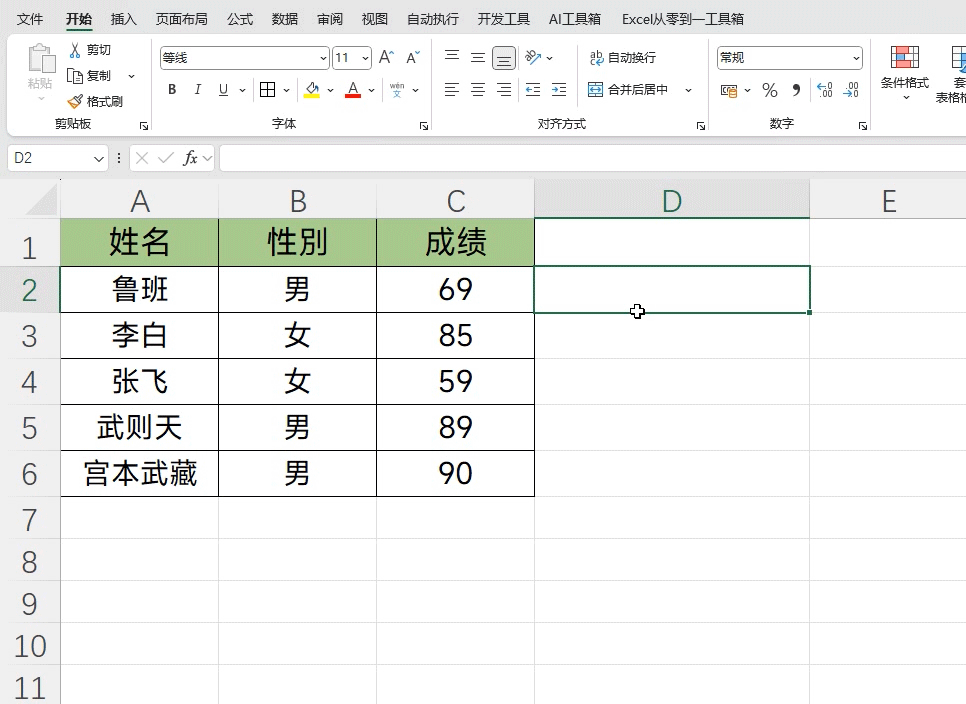Apply borders using the border grid icon
966x704 pixels.
tap(267, 90)
